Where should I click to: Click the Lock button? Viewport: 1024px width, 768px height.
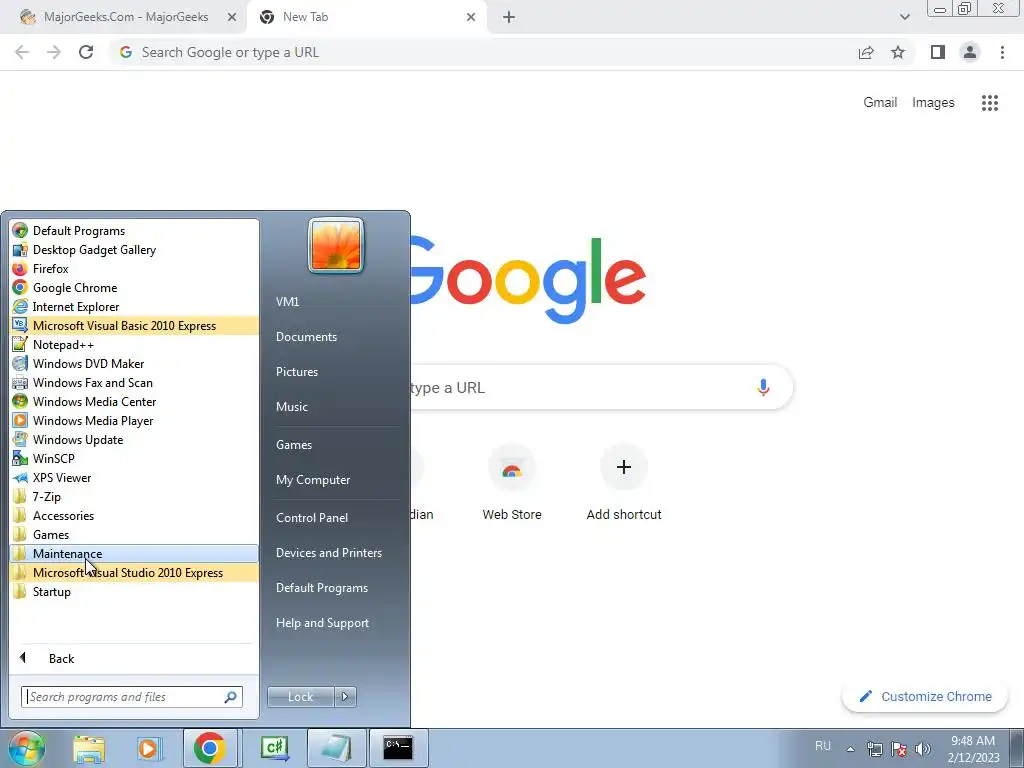pos(300,697)
